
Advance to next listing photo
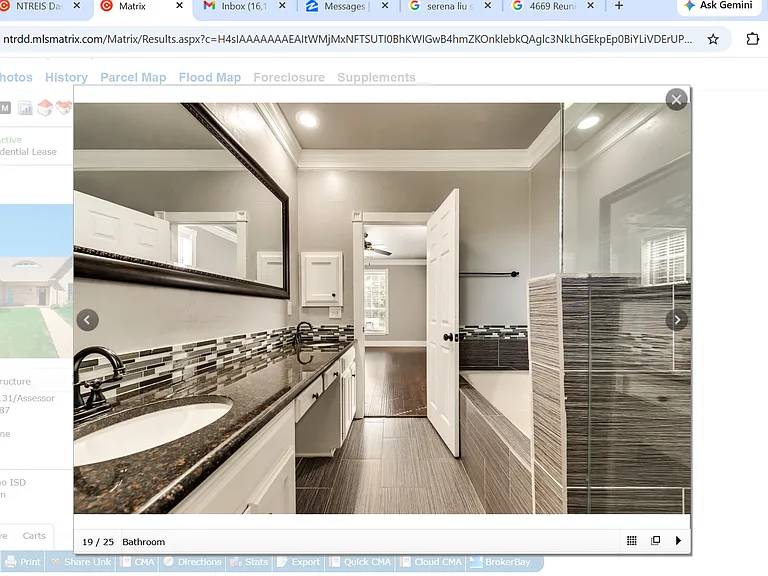[x=677, y=320]
